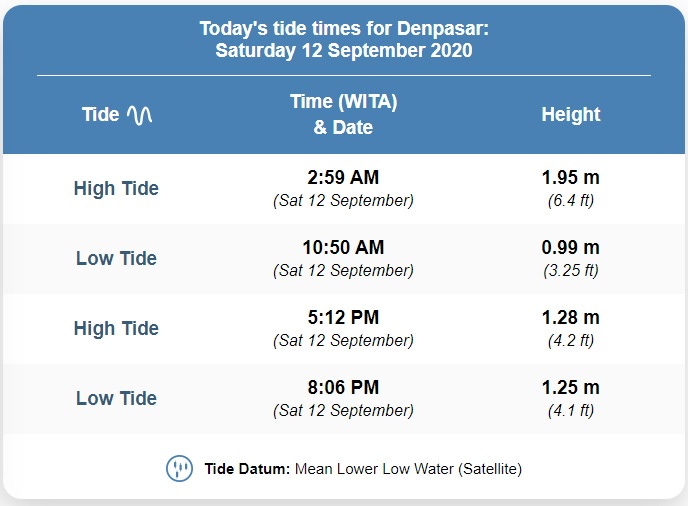The width and height of the screenshot is (688, 506).
Task: Click the title Today's tide times for Denpasar
Action: pyautogui.click(x=344, y=29)
